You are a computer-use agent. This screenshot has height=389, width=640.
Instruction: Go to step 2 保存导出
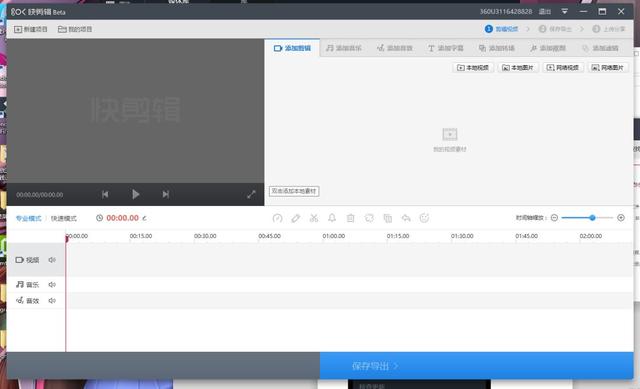555,29
